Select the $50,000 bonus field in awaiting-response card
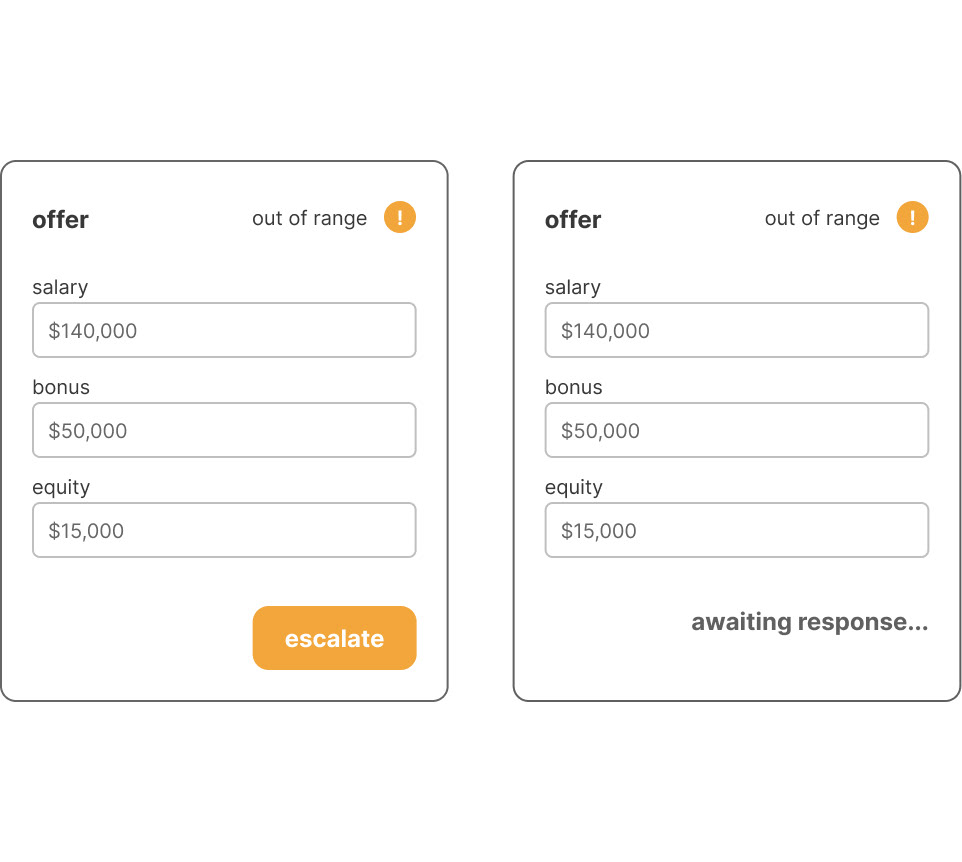This screenshot has width=962, height=862. [x=736, y=430]
